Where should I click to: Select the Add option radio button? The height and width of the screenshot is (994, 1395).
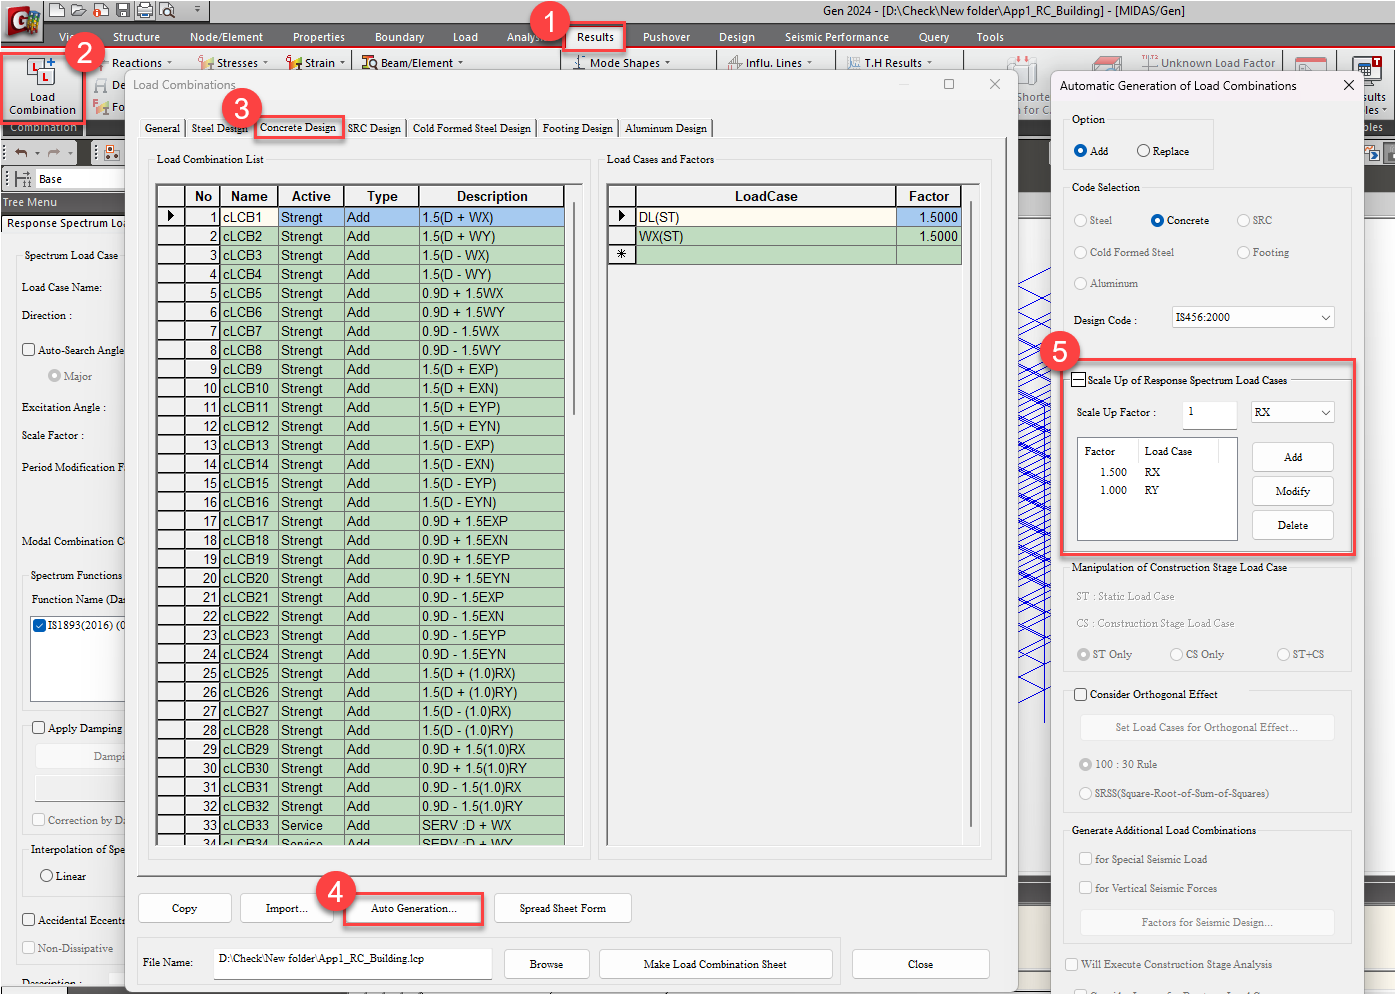click(1080, 151)
